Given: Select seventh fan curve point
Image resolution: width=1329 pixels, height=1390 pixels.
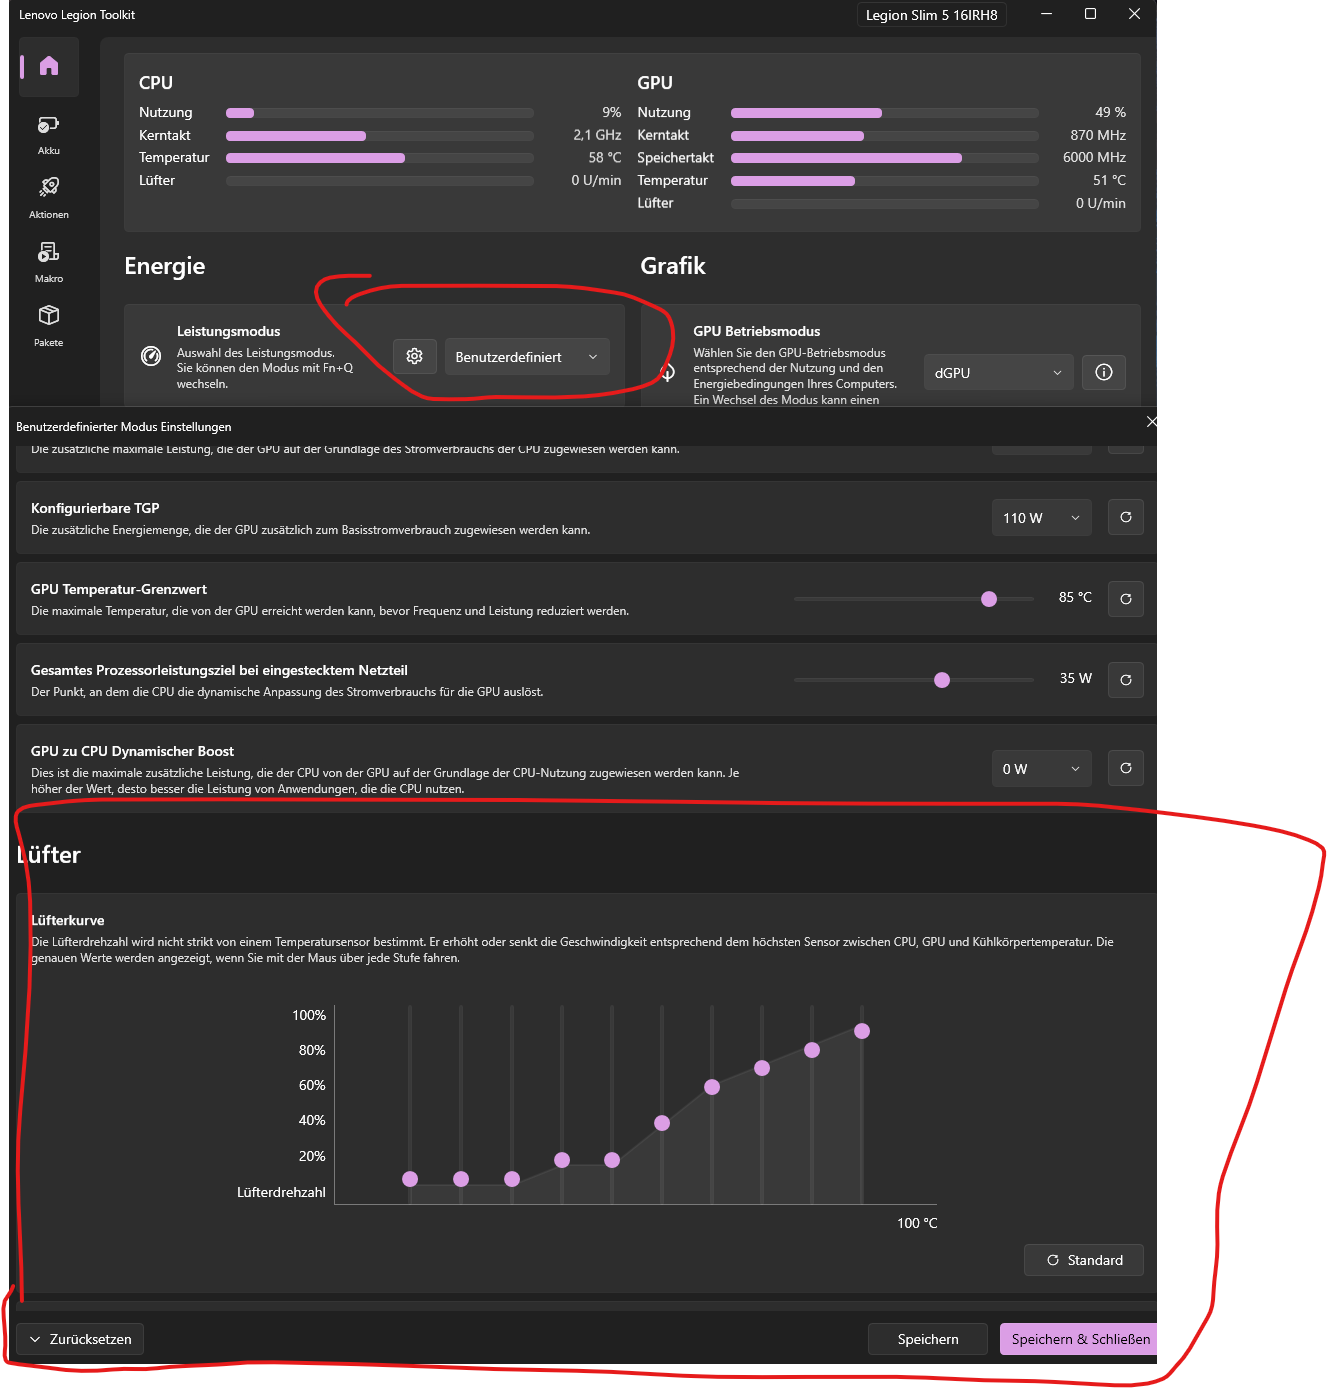Looking at the screenshot, I should tap(712, 1087).
